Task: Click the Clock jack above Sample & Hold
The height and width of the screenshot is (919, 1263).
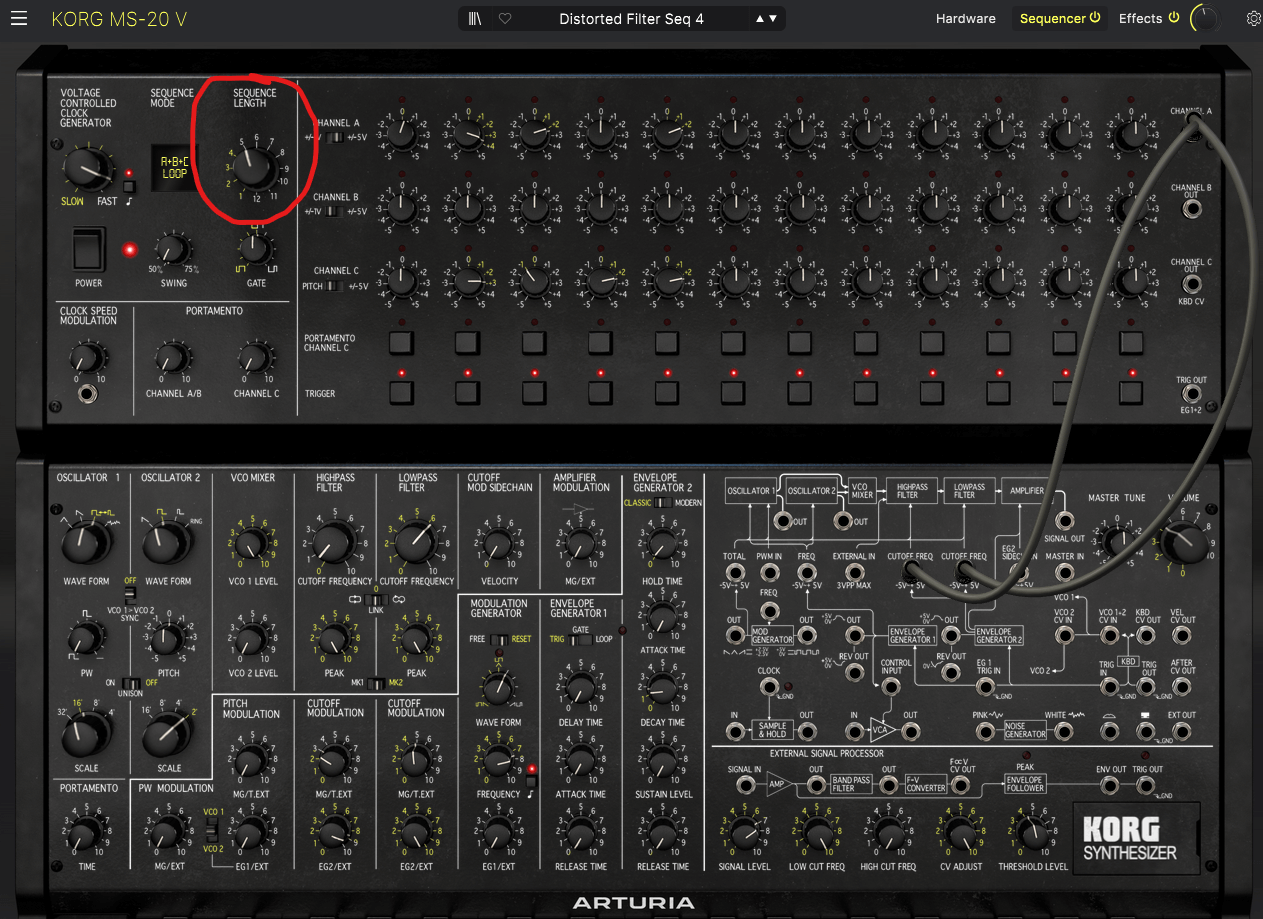Action: click(769, 687)
